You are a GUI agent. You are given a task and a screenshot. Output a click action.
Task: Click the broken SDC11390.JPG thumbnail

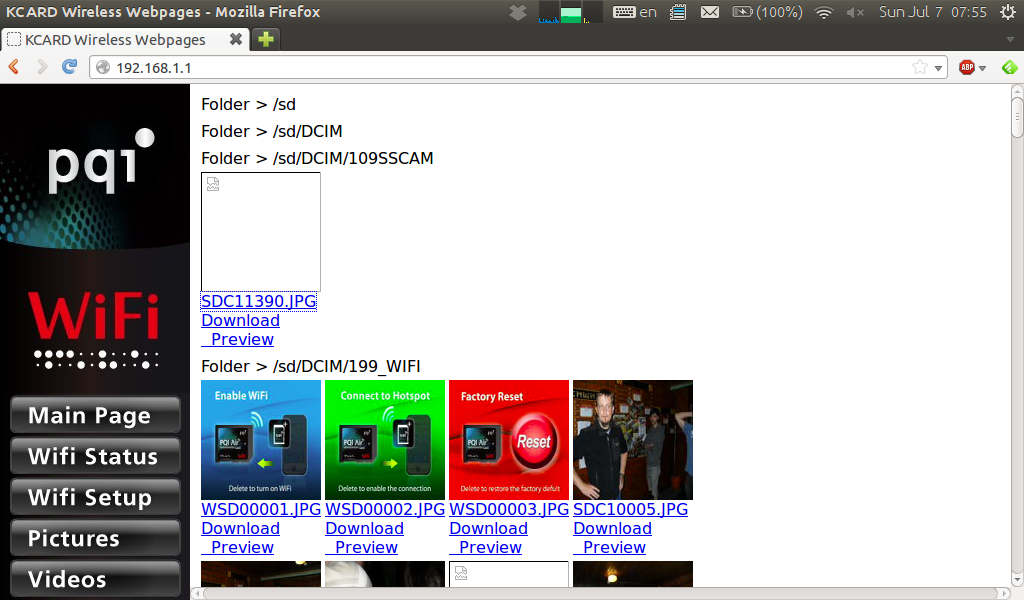click(261, 232)
